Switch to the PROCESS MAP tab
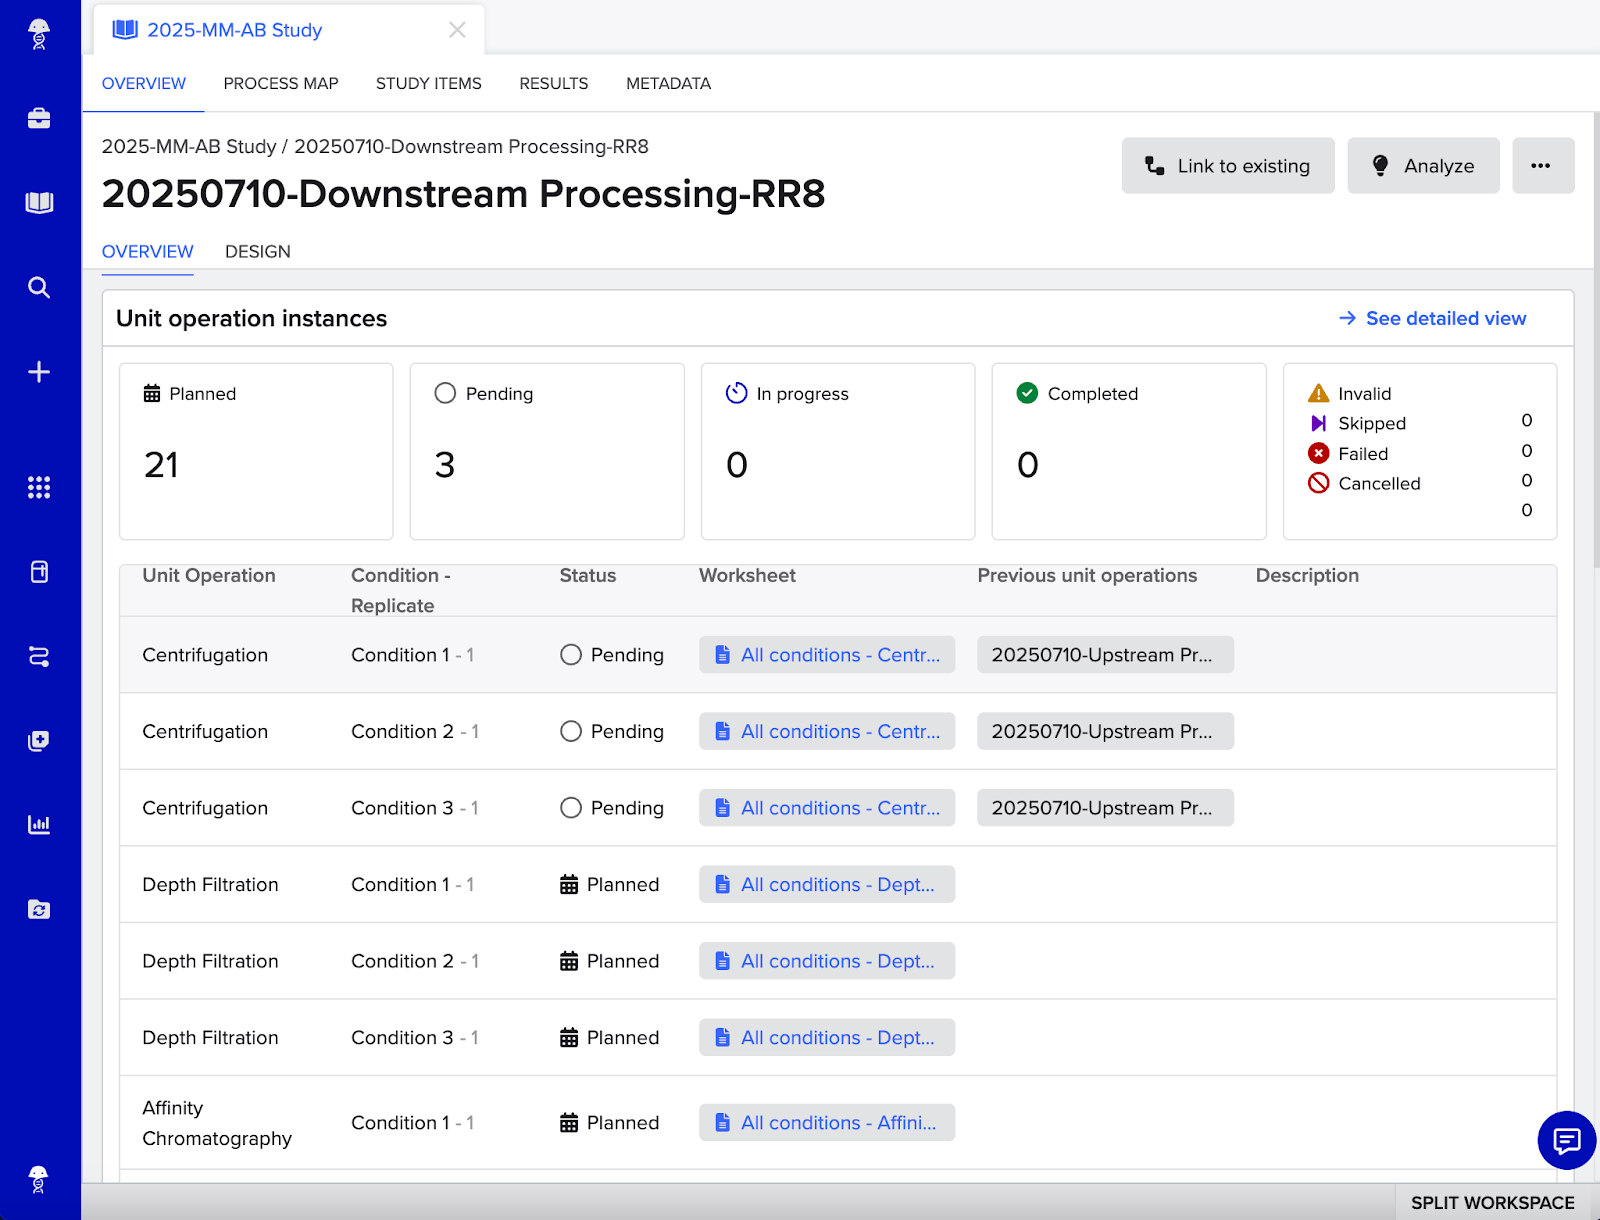Screen dimensions: 1600x1220 click(x=281, y=84)
